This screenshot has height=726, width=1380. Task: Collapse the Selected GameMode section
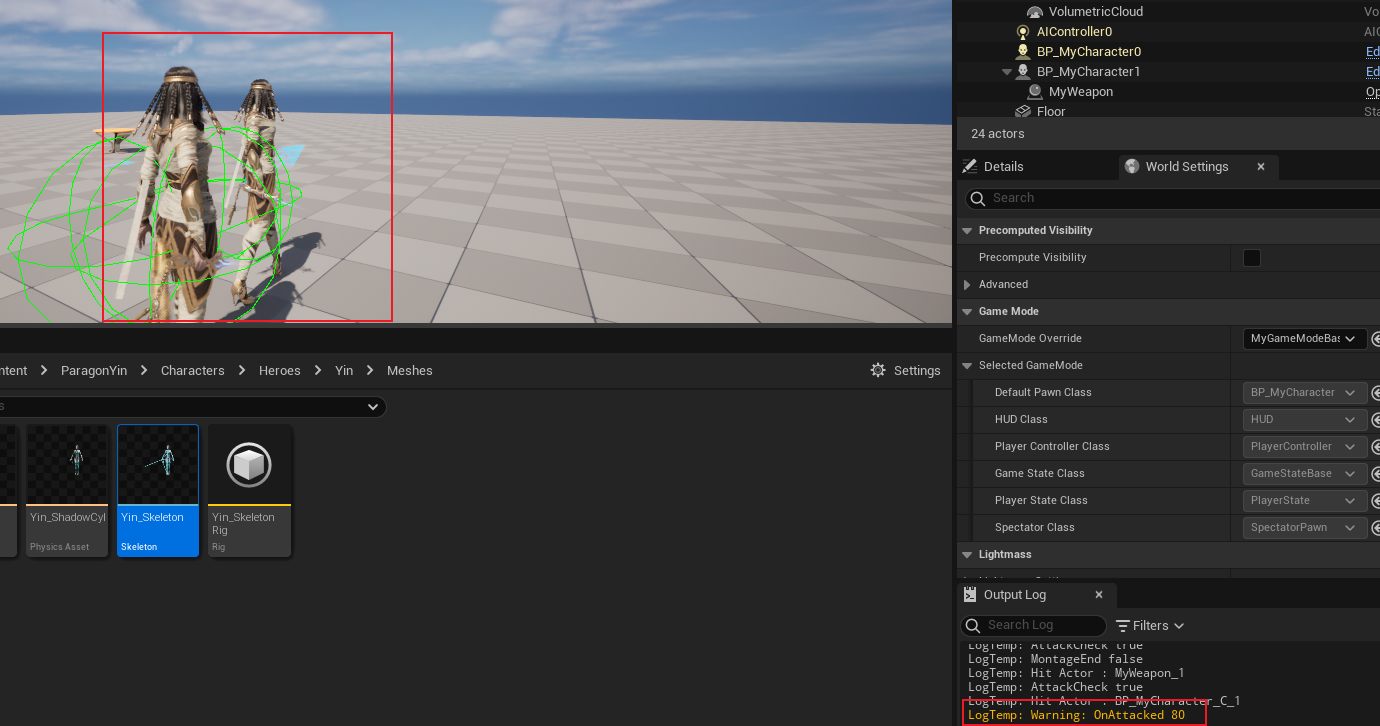coord(967,366)
